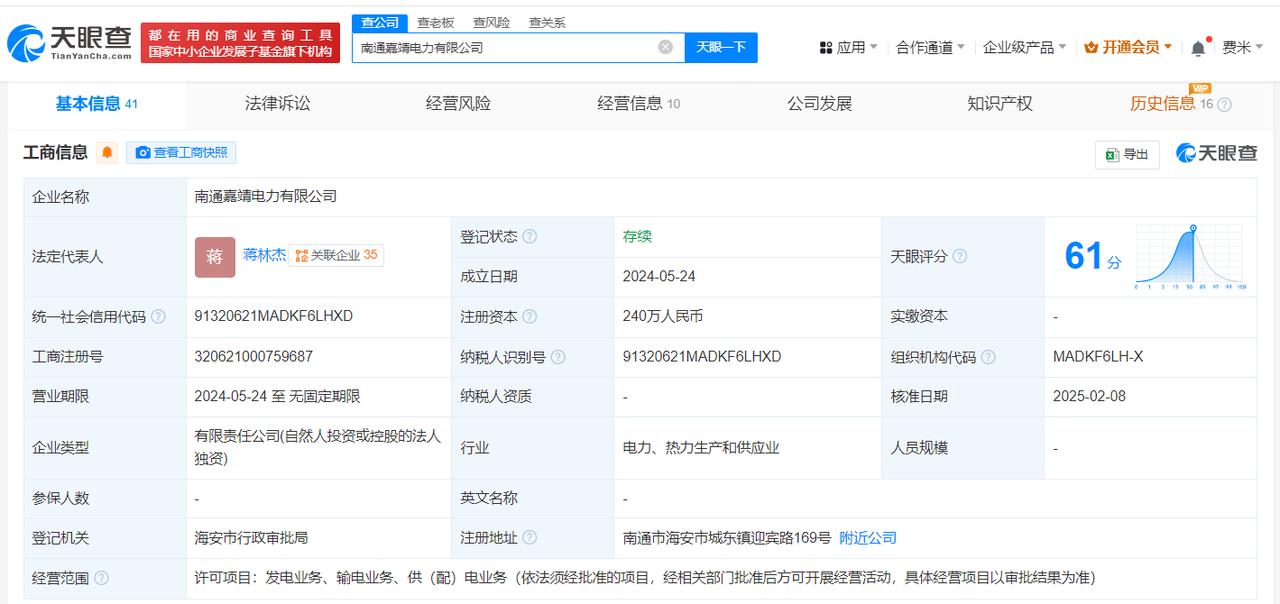Click the help icon next to 天眼评分

click(x=959, y=256)
